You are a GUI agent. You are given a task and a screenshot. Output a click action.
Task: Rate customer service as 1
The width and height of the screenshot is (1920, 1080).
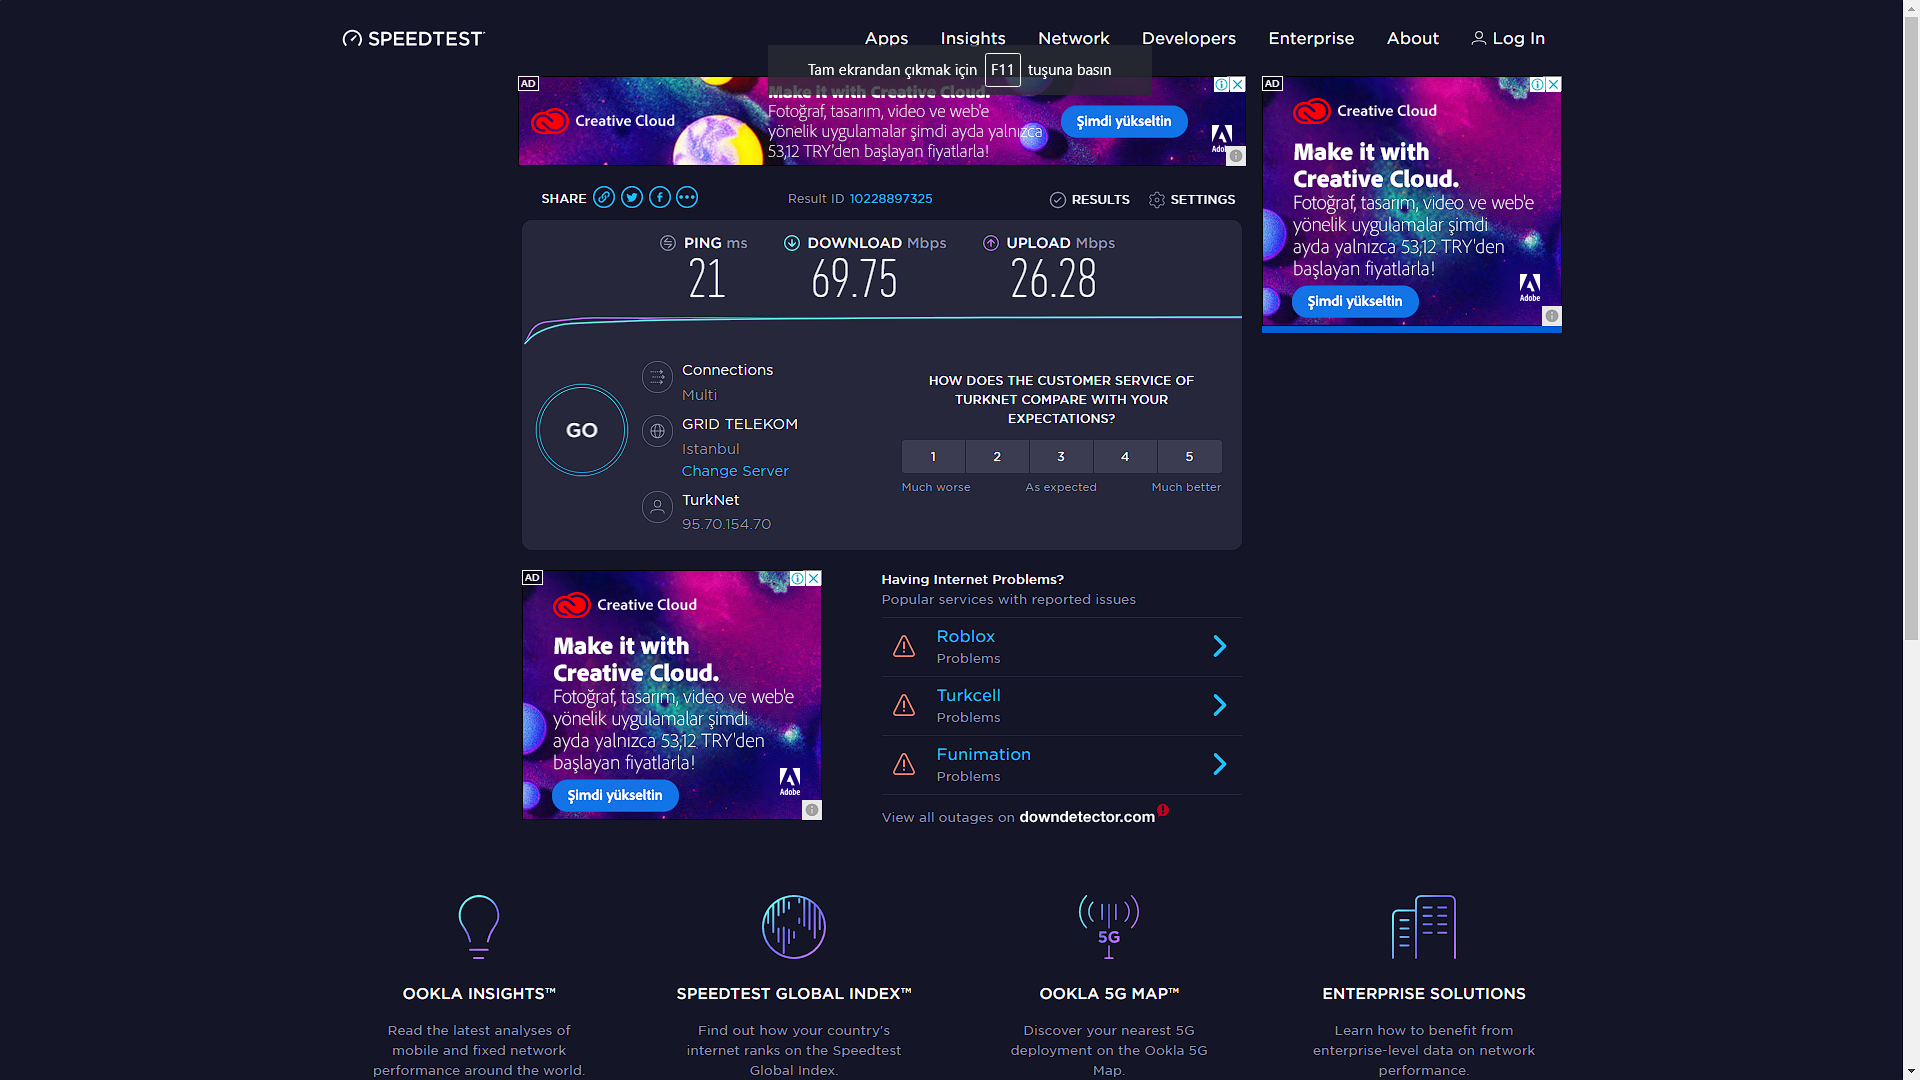pyautogui.click(x=933, y=457)
